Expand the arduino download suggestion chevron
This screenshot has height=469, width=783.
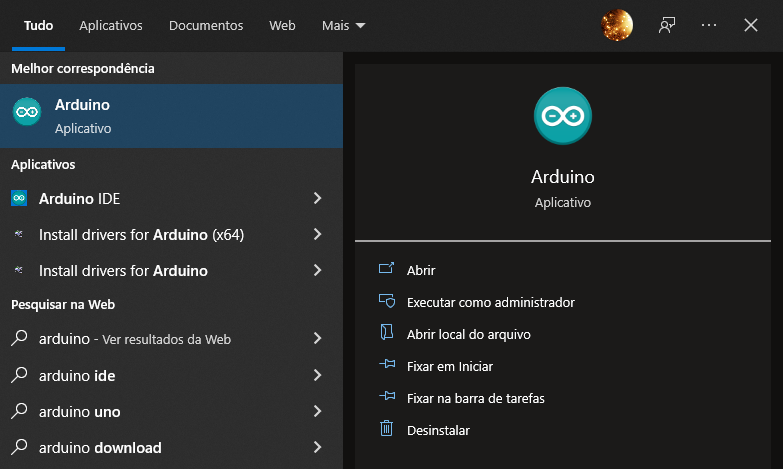(x=318, y=447)
